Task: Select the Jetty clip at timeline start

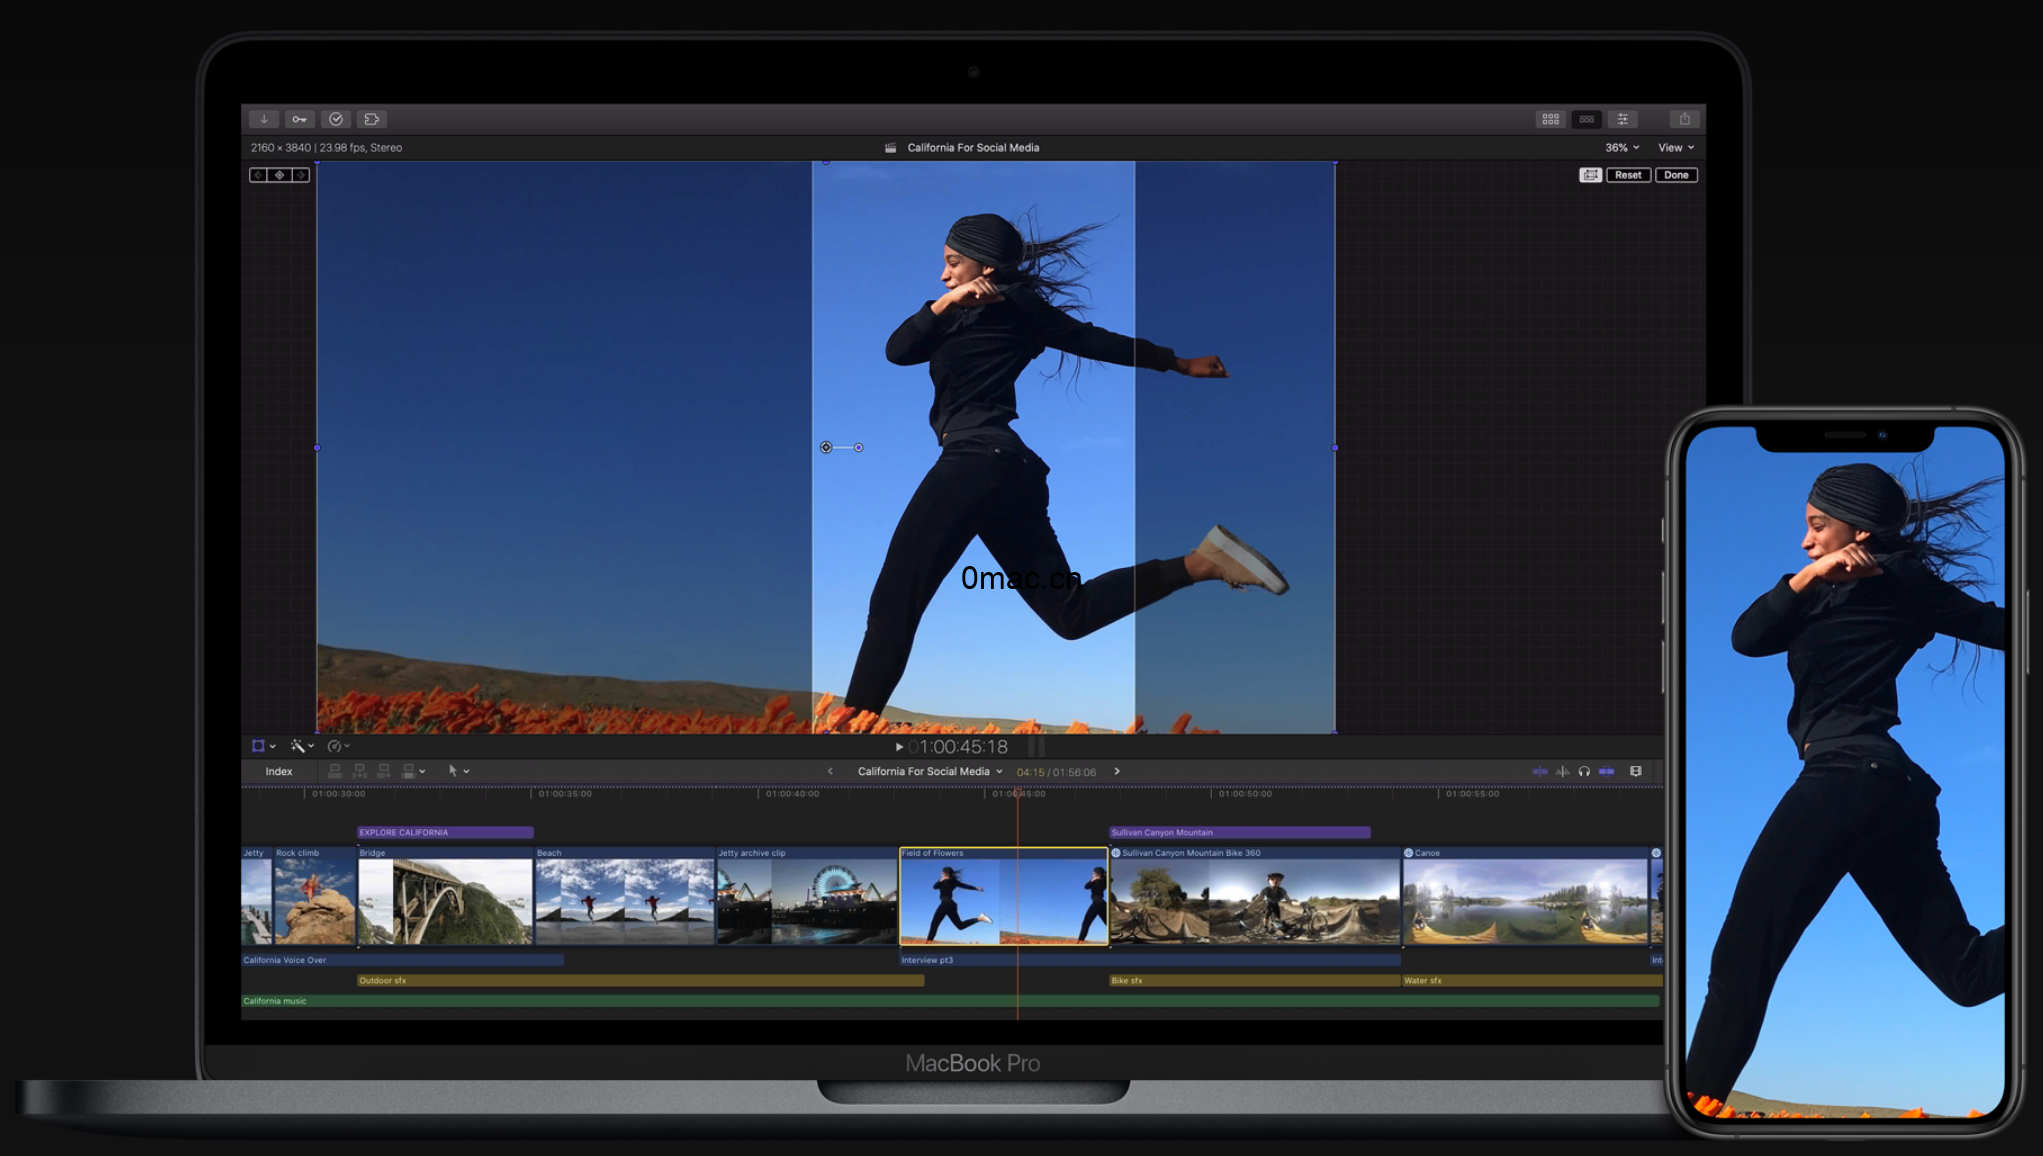Action: [x=256, y=896]
